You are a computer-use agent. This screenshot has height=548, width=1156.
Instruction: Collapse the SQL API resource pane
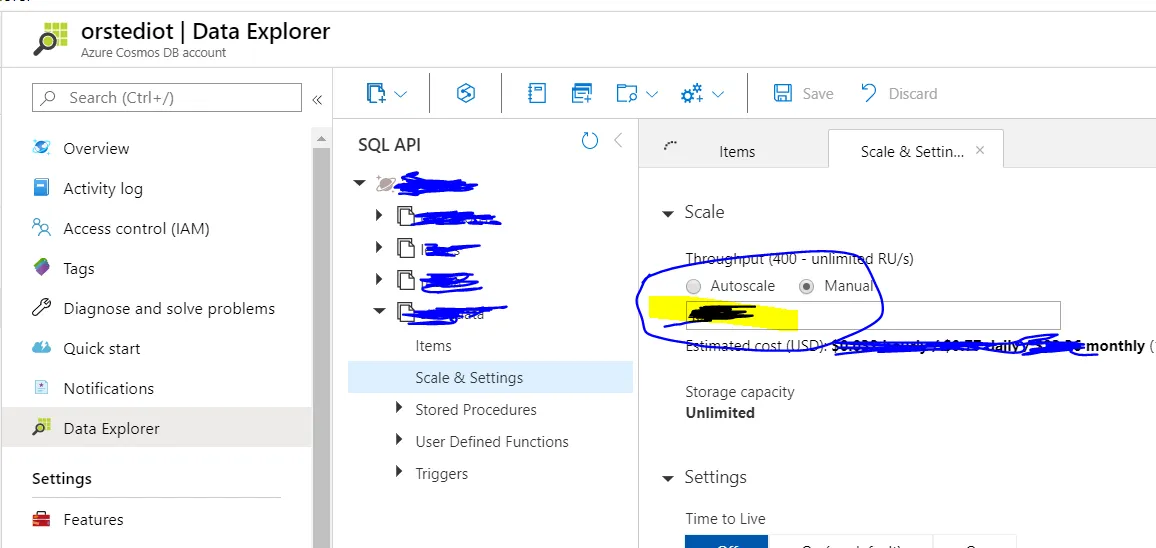618,140
